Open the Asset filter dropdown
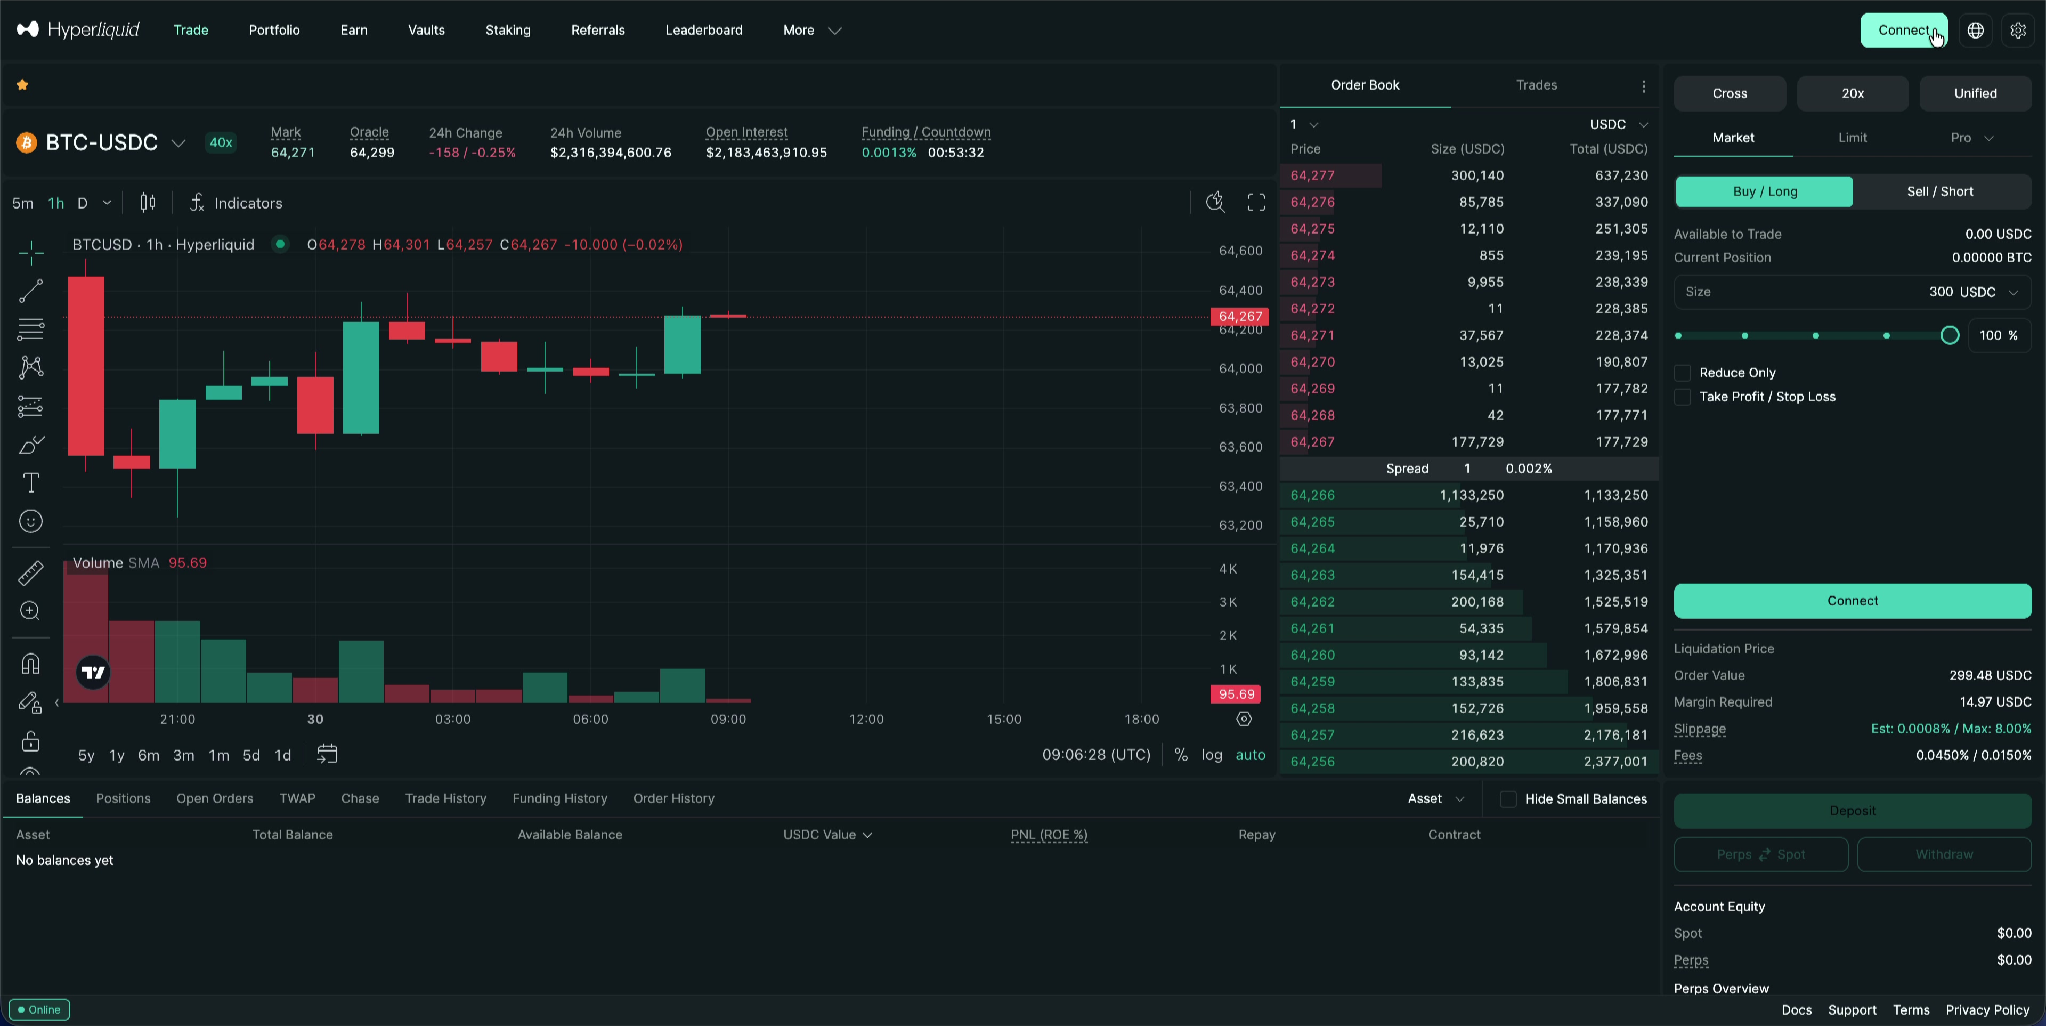The image size is (2046, 1026). (x=1436, y=799)
